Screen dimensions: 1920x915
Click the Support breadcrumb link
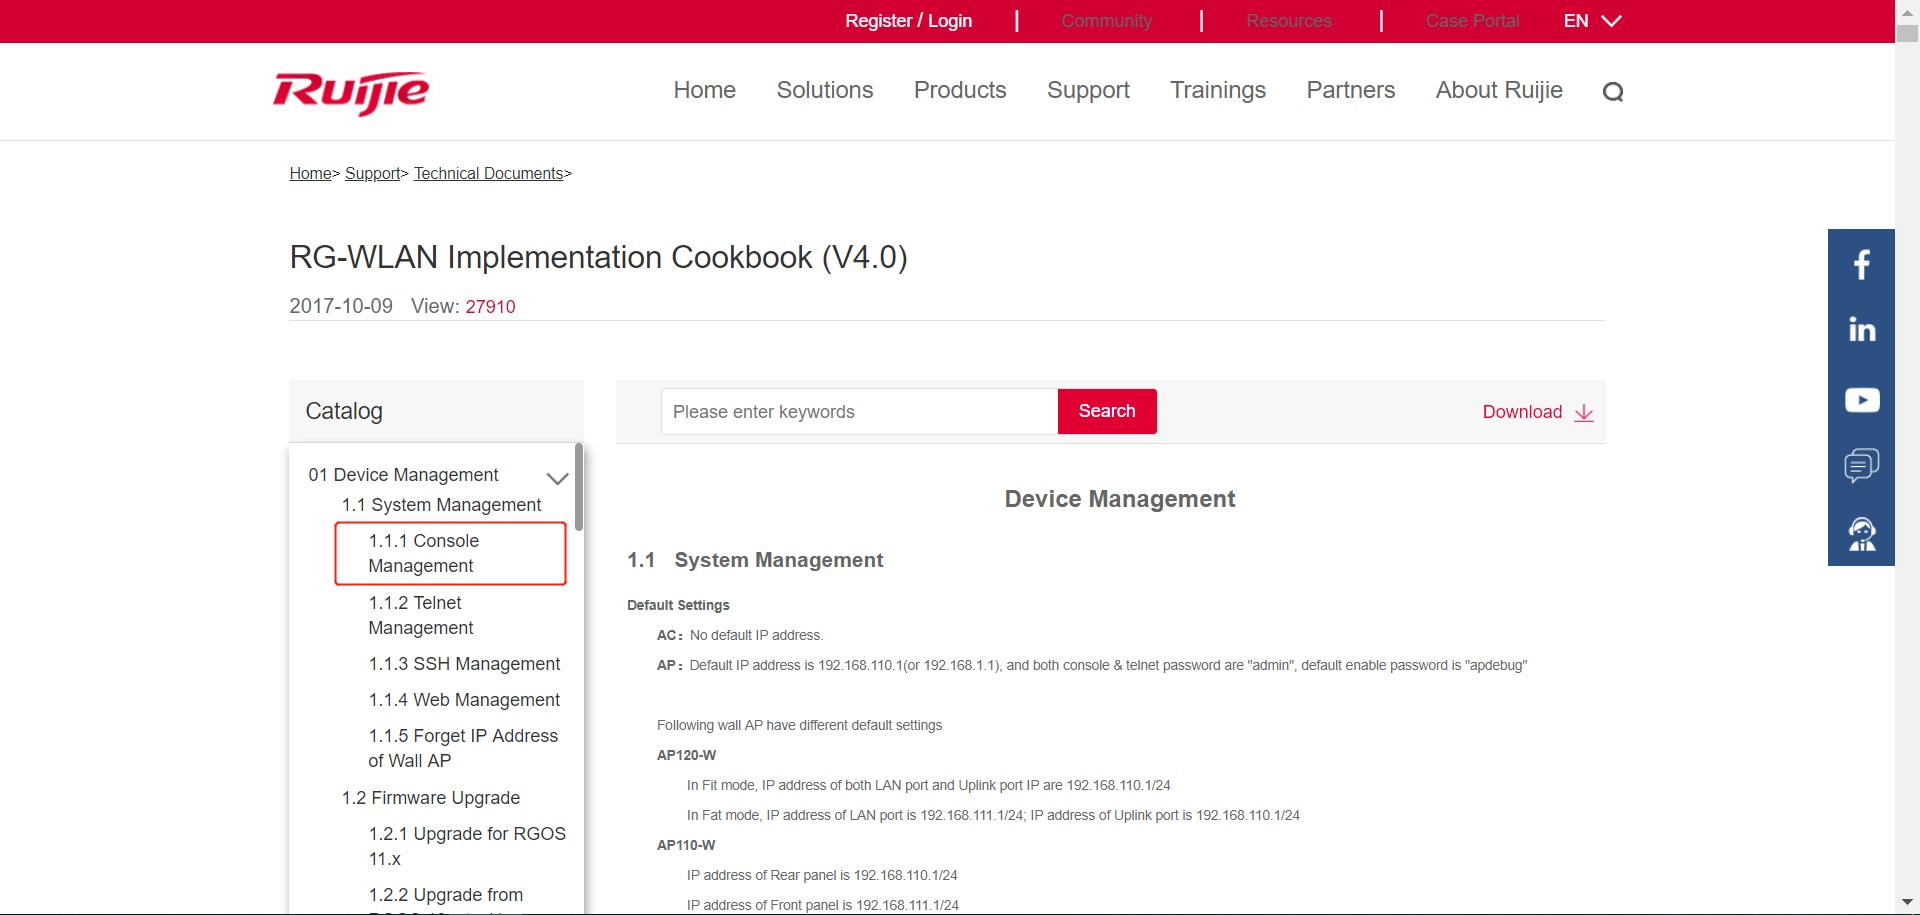(x=372, y=174)
